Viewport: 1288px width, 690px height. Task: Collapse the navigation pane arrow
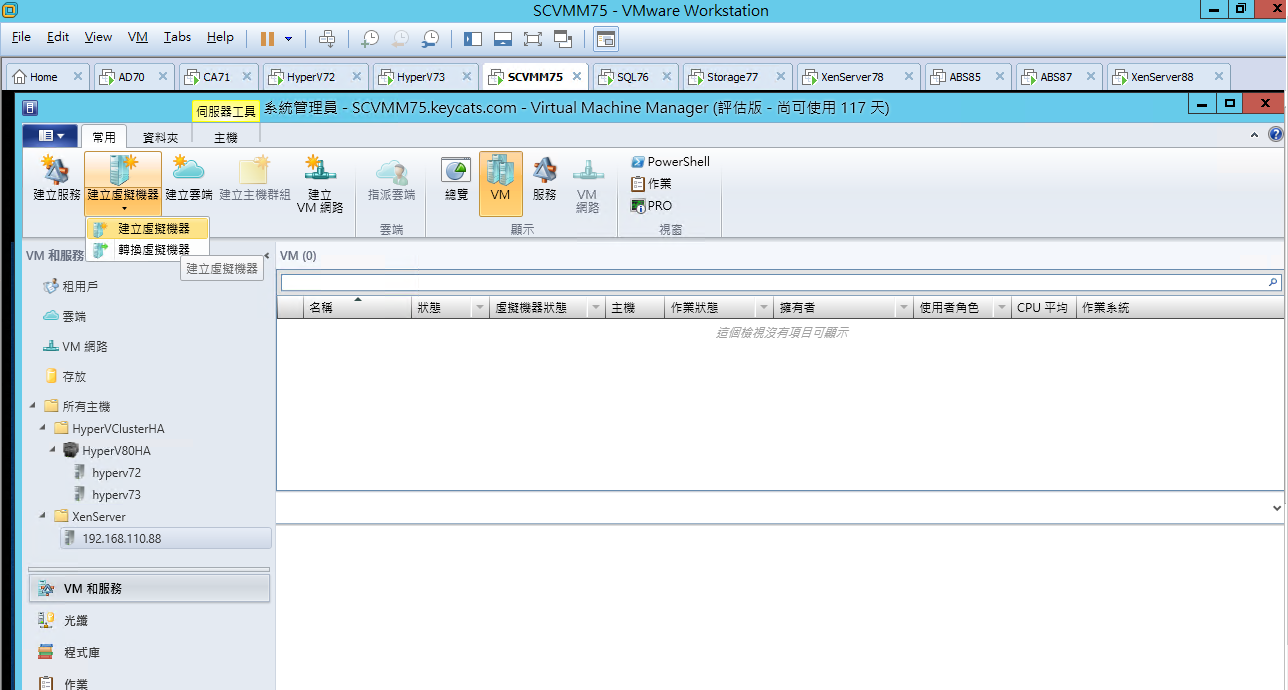tap(266, 256)
